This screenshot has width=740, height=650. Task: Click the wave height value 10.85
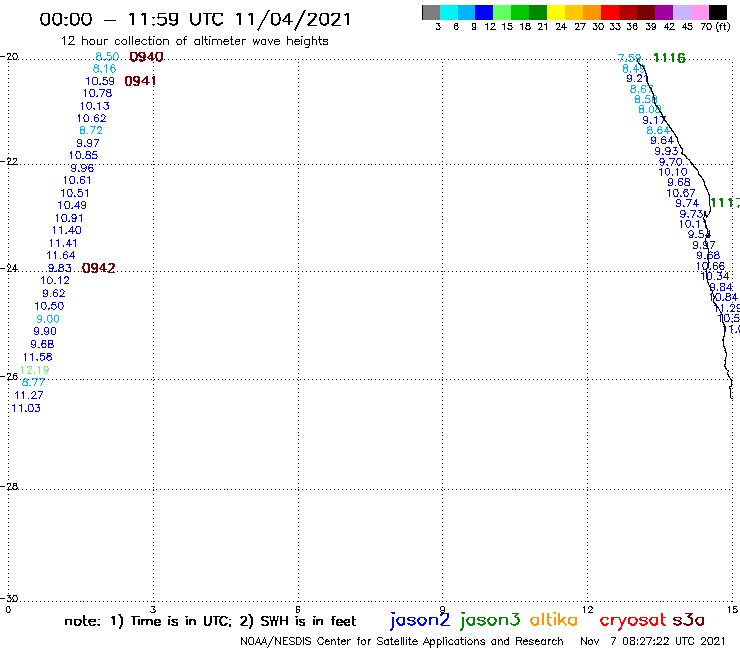(83, 155)
